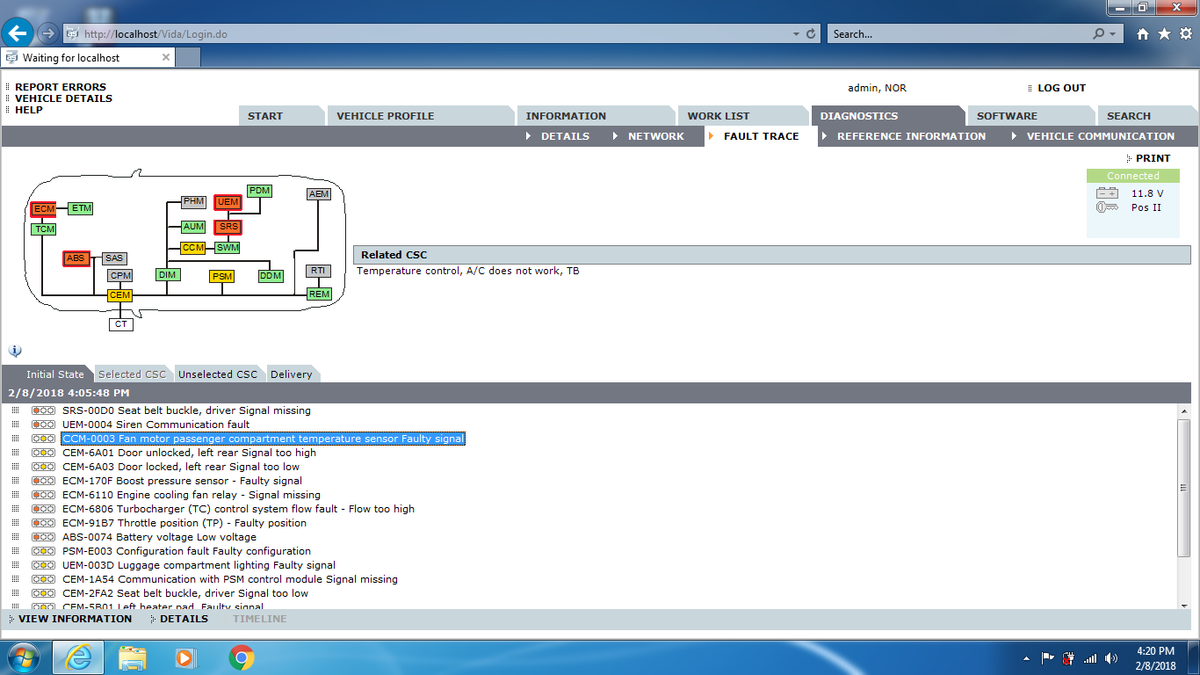The width and height of the screenshot is (1200, 675).
Task: Open Google Chrome from the taskbar
Action: [240, 657]
